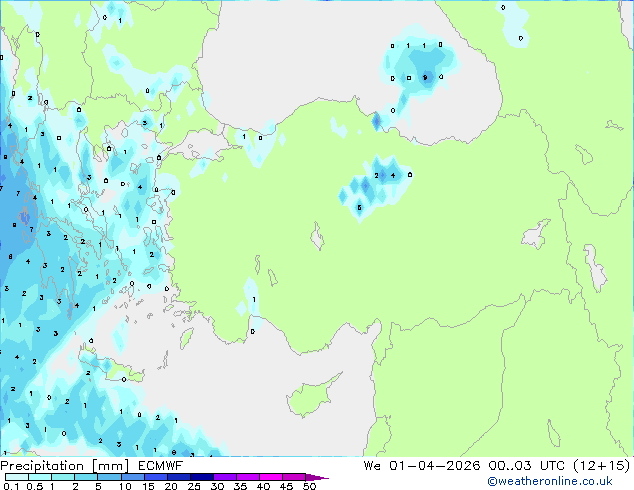This screenshot has width=634, height=490.
Task: Pick the legend color between 40 and 45
Action: (x=271, y=477)
